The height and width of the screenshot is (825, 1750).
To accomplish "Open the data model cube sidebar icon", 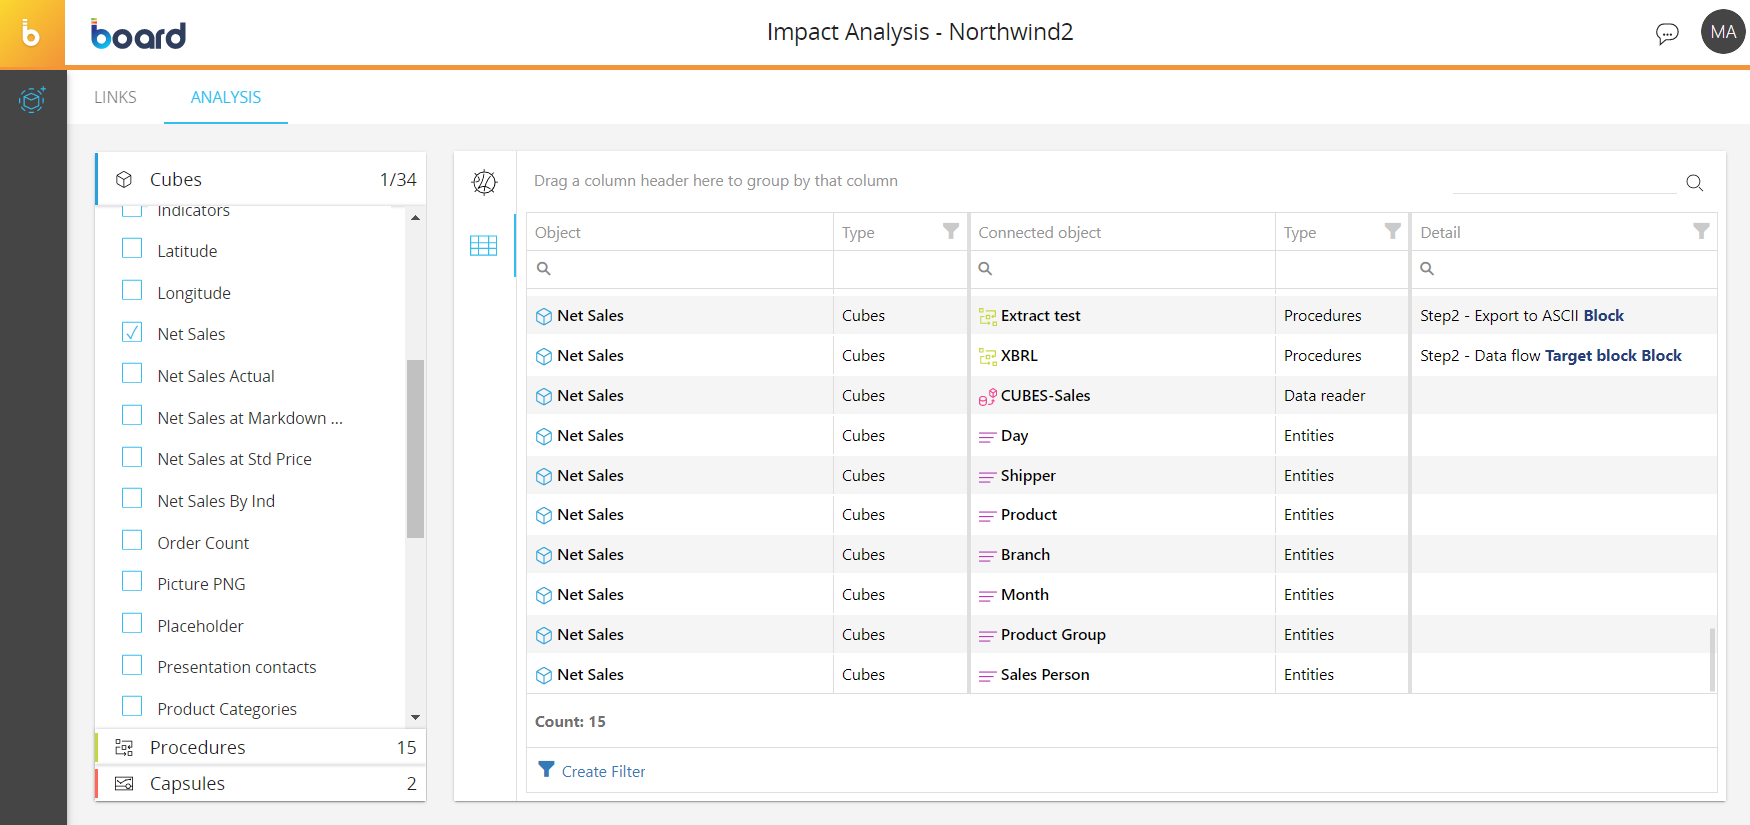I will tap(32, 99).
